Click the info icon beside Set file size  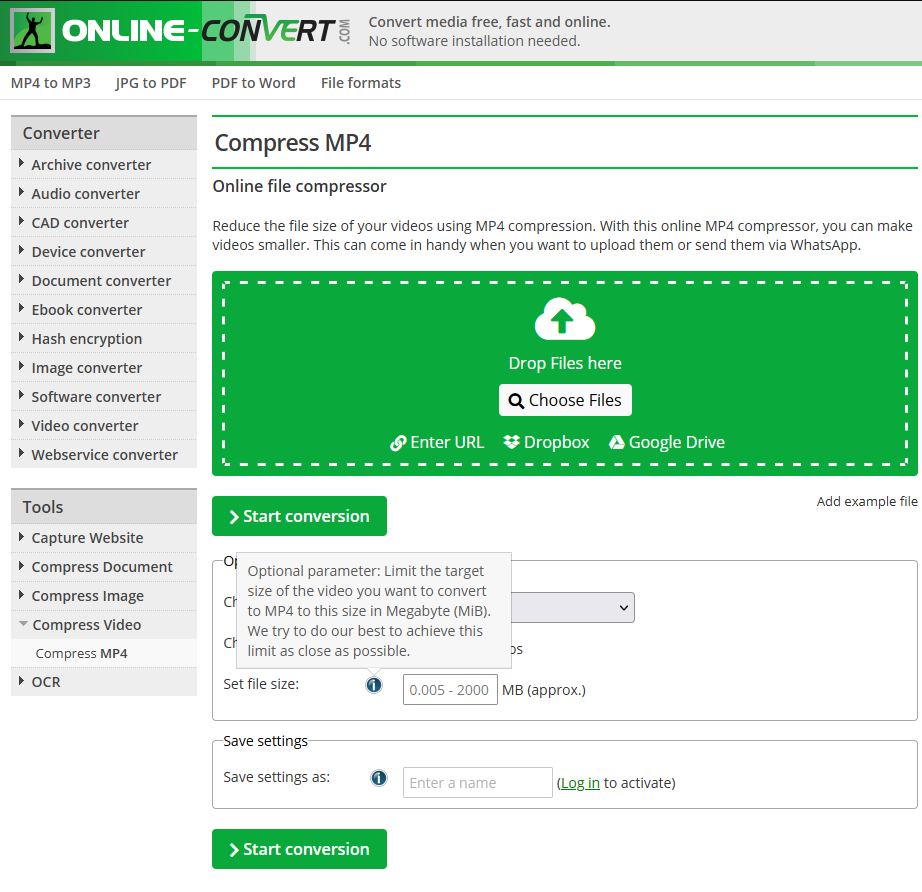click(373, 685)
